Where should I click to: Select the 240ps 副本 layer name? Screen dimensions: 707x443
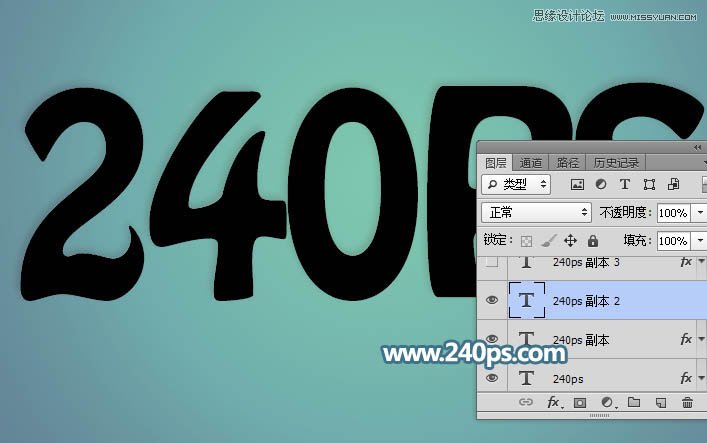coord(581,340)
